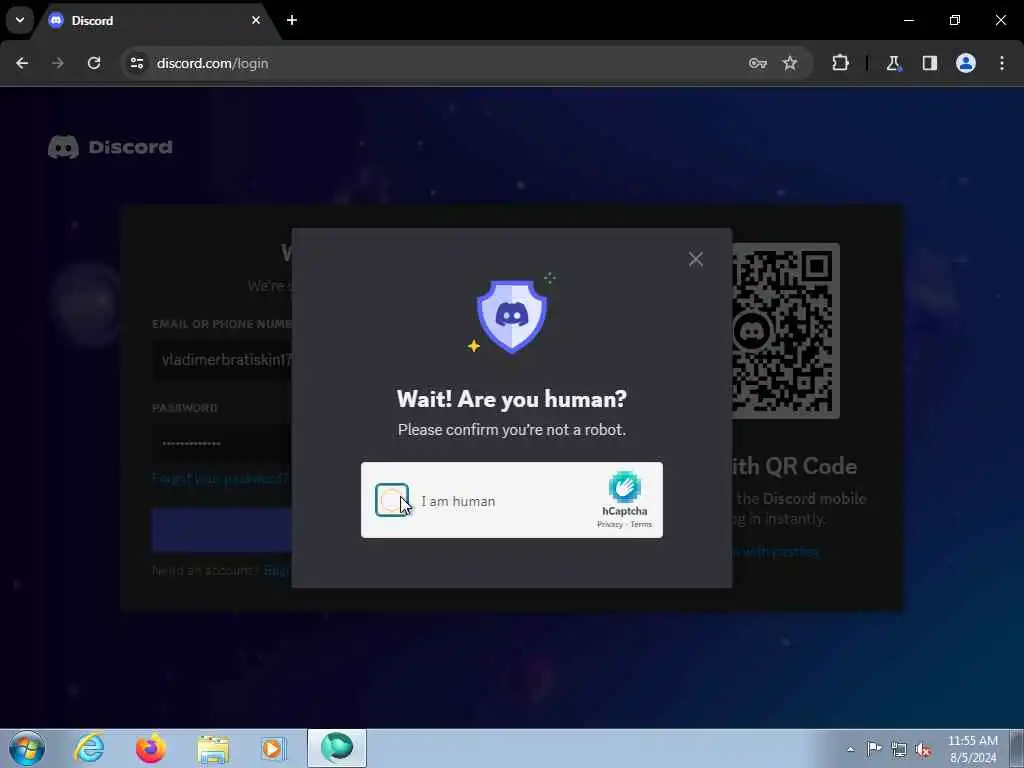This screenshot has width=1024, height=768.
Task: Launch Internet Explorer from the taskbar
Action: [x=89, y=748]
